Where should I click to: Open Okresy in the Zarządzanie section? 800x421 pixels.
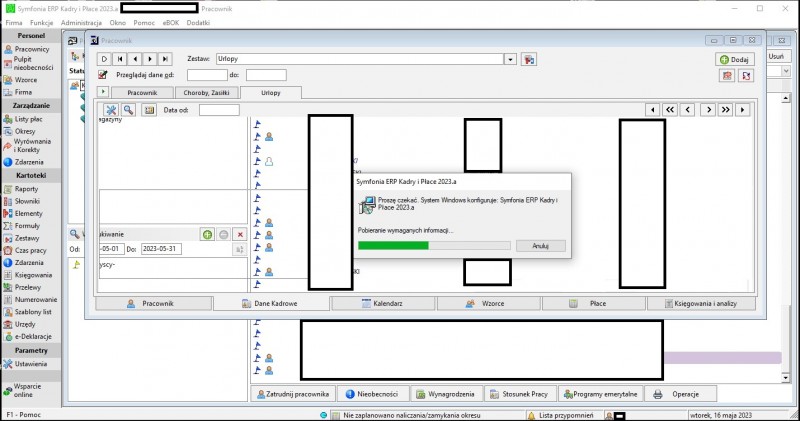[x=19, y=131]
